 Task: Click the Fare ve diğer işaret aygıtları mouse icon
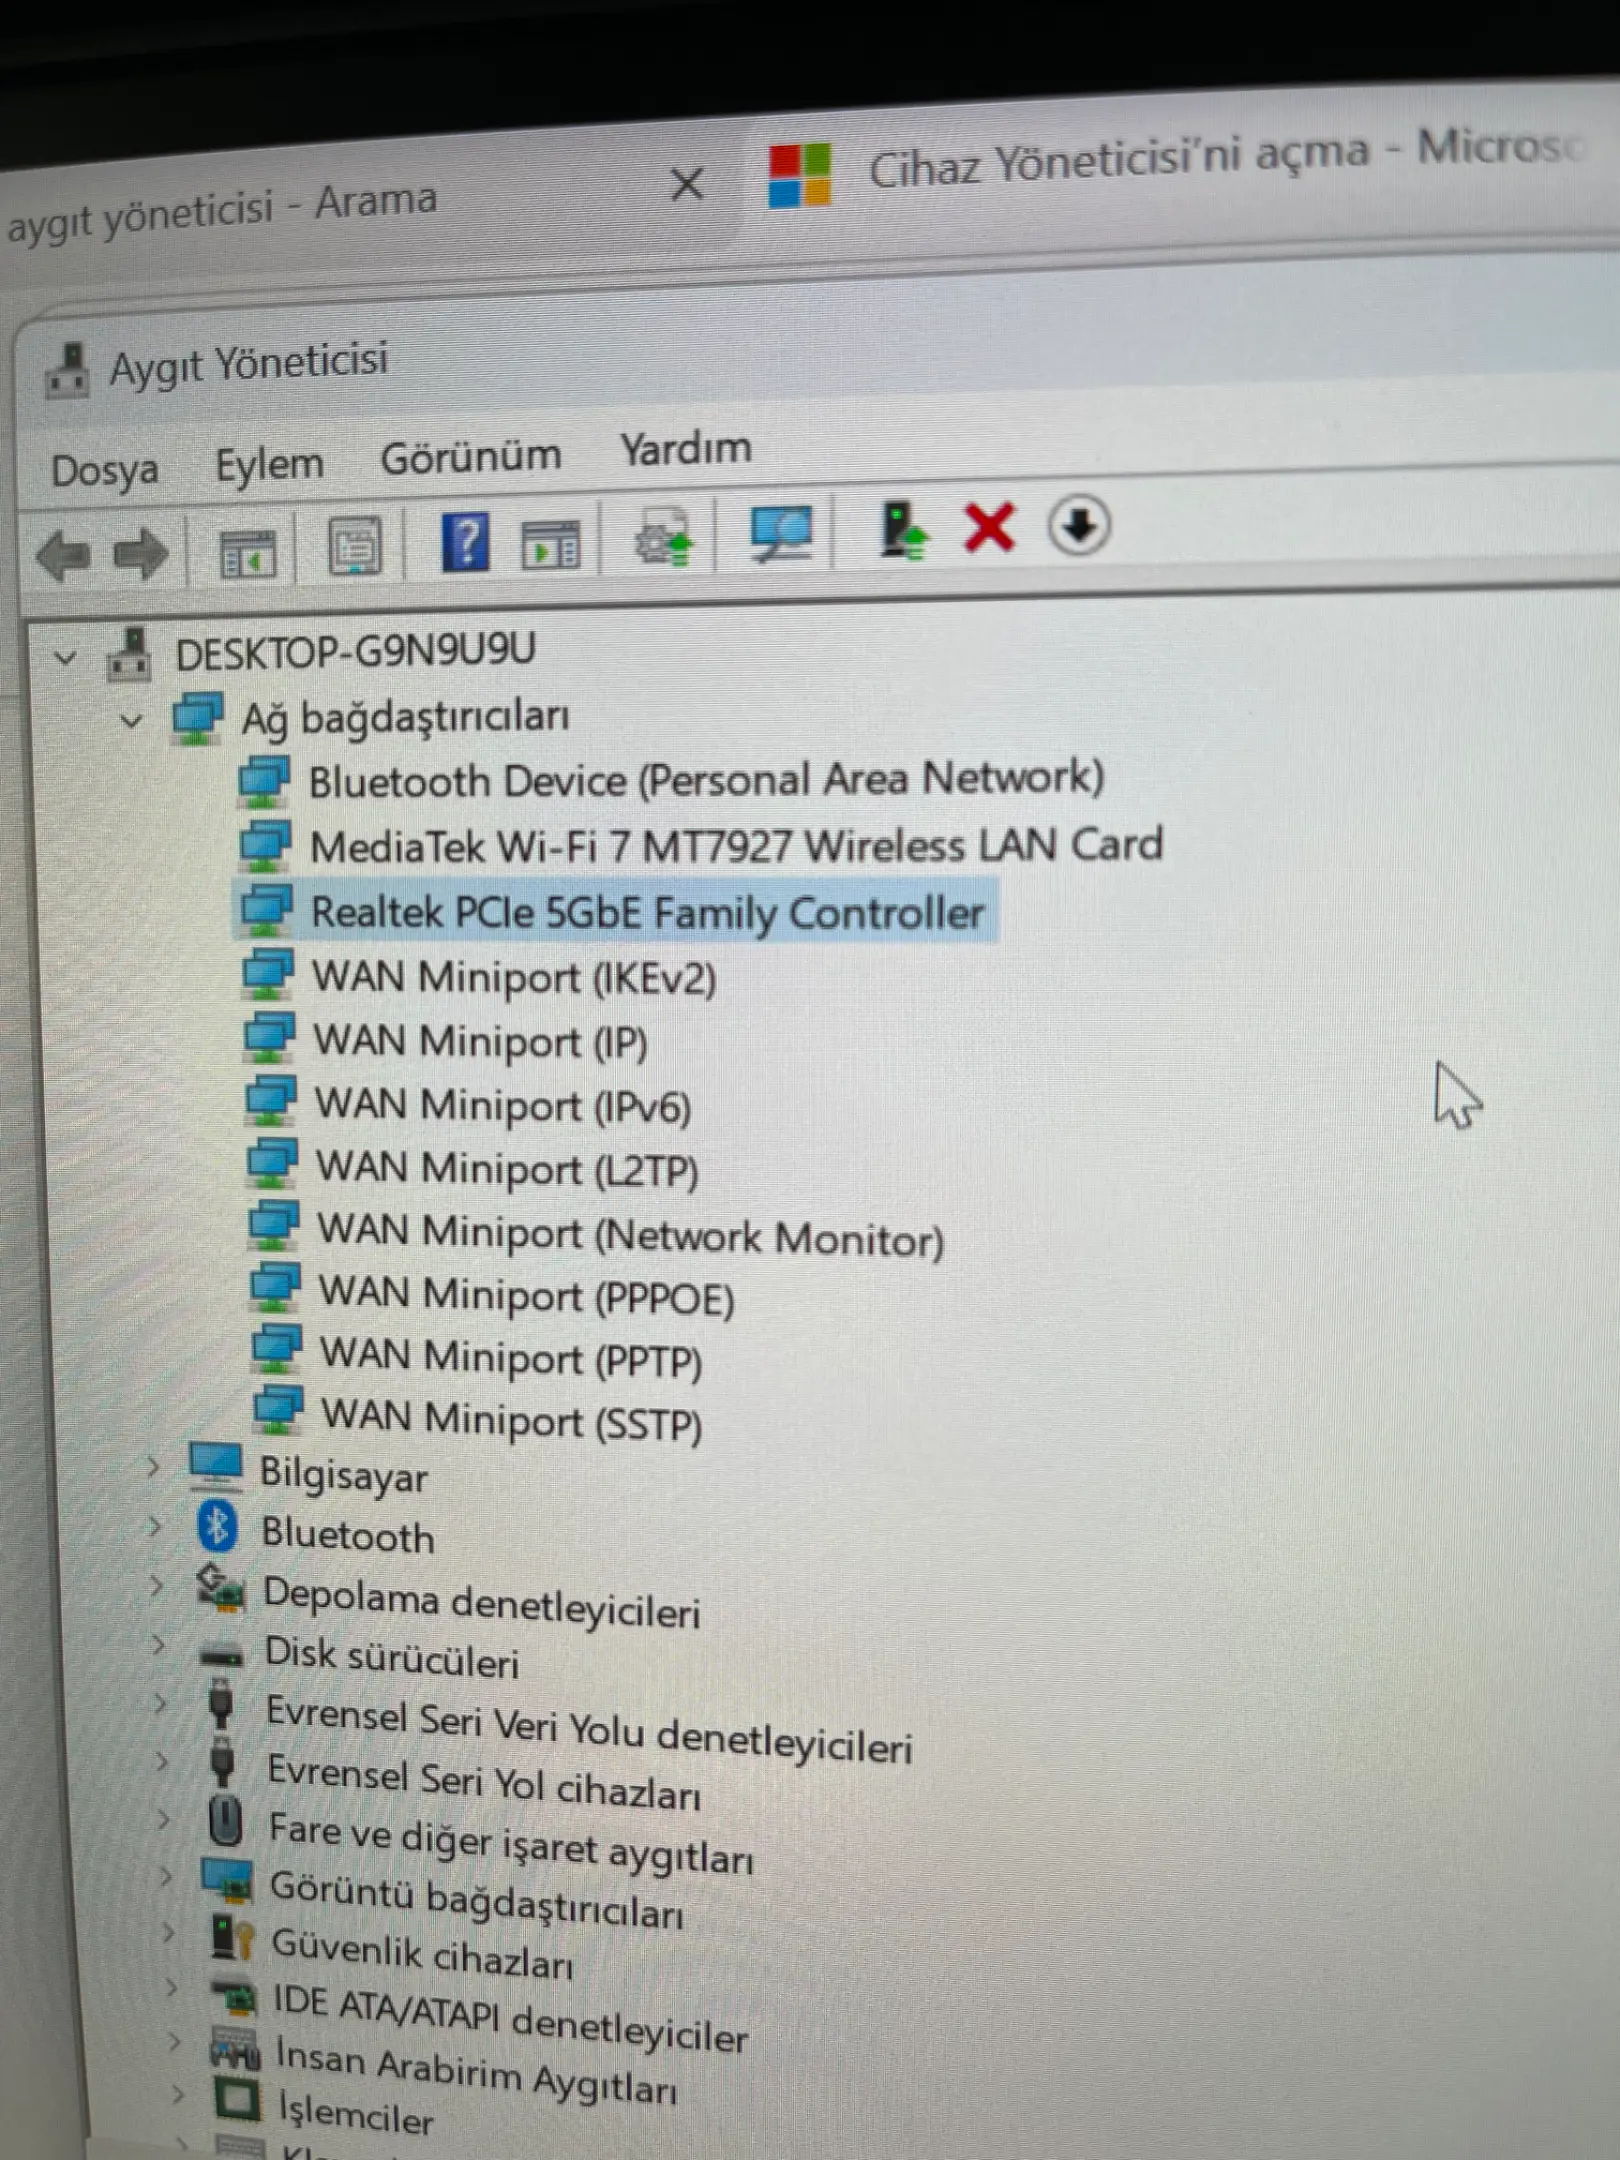click(x=226, y=1820)
